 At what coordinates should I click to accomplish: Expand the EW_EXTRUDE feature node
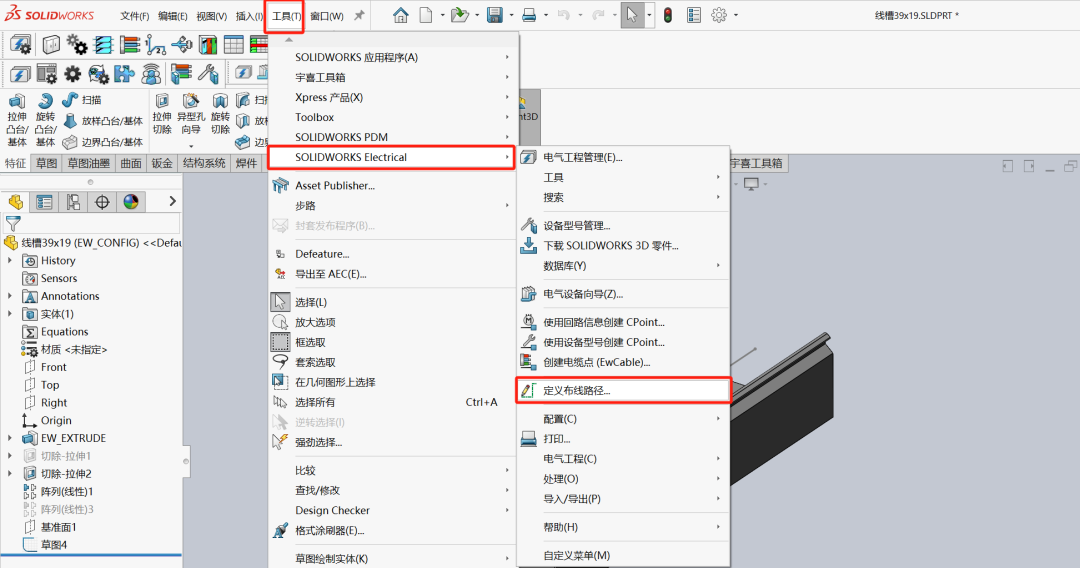[10, 438]
